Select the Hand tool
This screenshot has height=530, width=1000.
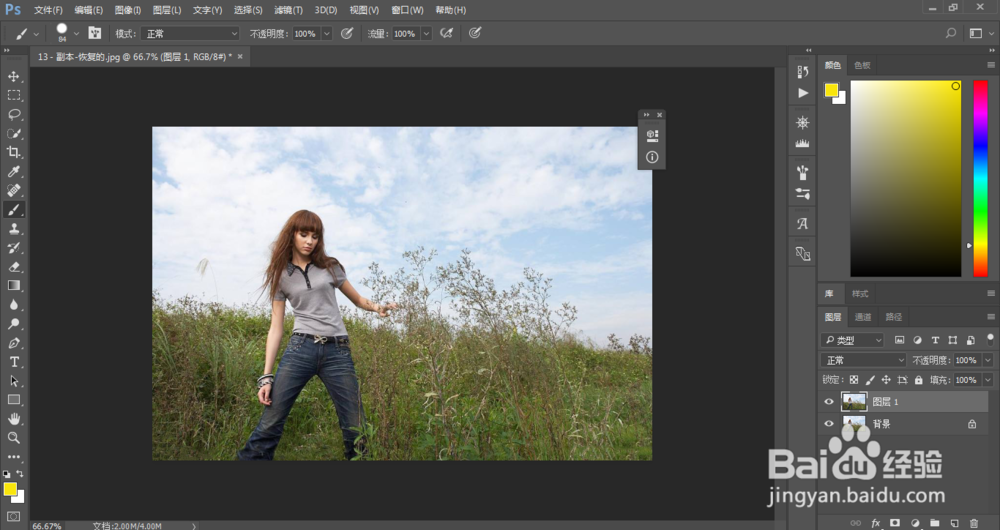click(x=13, y=418)
